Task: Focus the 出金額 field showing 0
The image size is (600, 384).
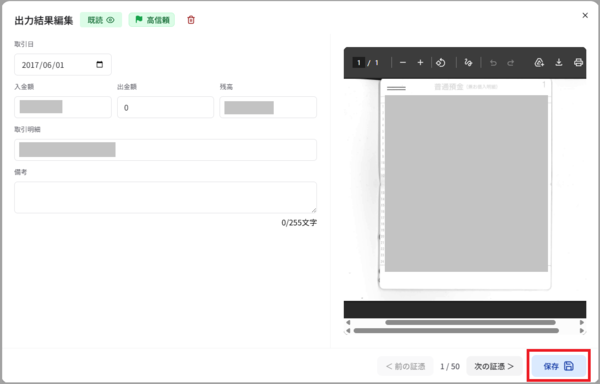Action: pyautogui.click(x=165, y=107)
